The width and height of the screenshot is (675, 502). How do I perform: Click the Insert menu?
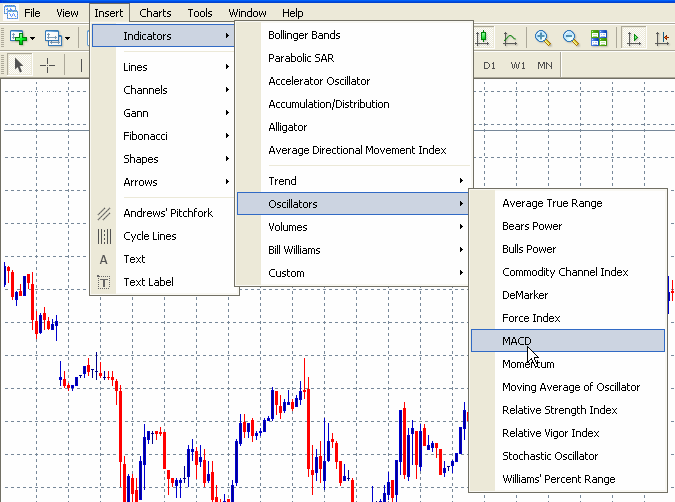(x=108, y=13)
